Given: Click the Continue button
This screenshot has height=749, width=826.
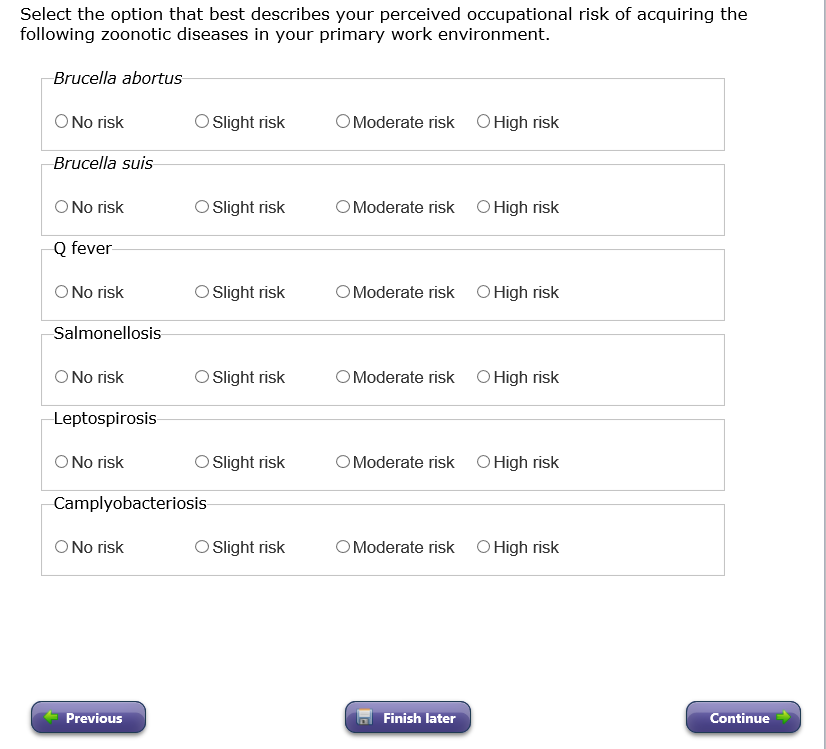Looking at the screenshot, I should (x=743, y=718).
